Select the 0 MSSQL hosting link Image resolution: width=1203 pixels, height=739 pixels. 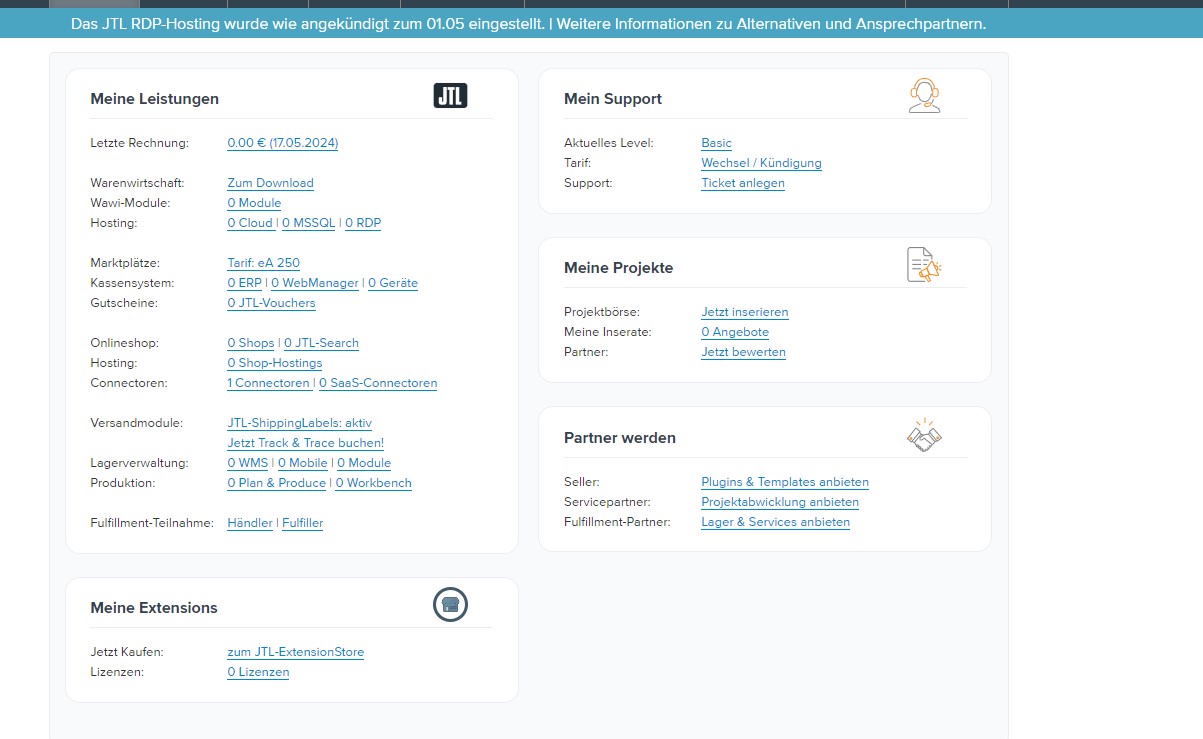309,223
